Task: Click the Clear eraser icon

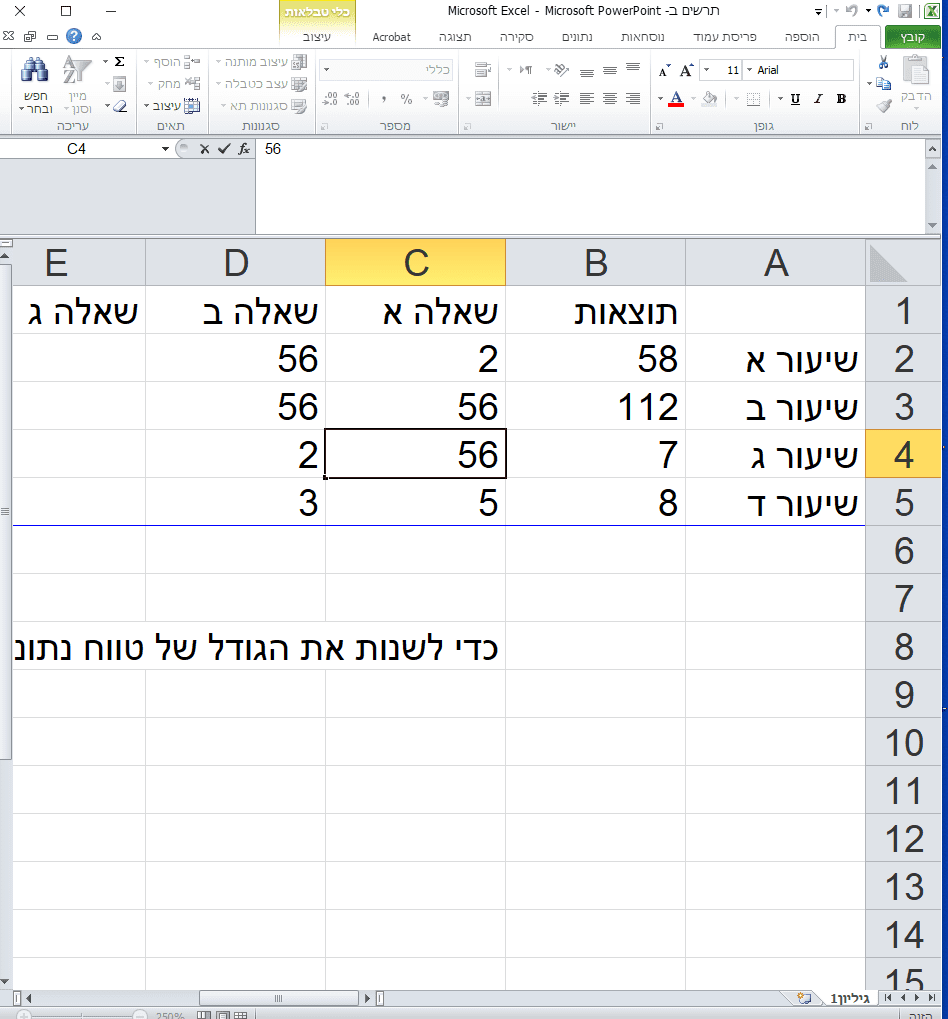Action: (x=120, y=106)
